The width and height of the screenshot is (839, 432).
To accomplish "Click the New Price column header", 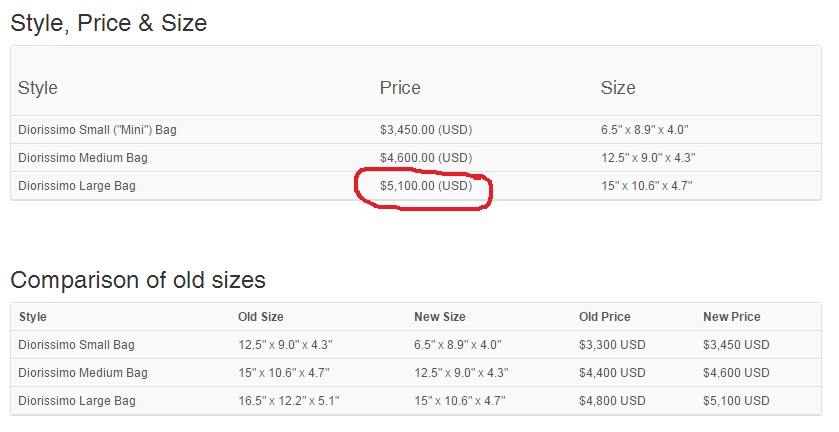I will click(732, 317).
